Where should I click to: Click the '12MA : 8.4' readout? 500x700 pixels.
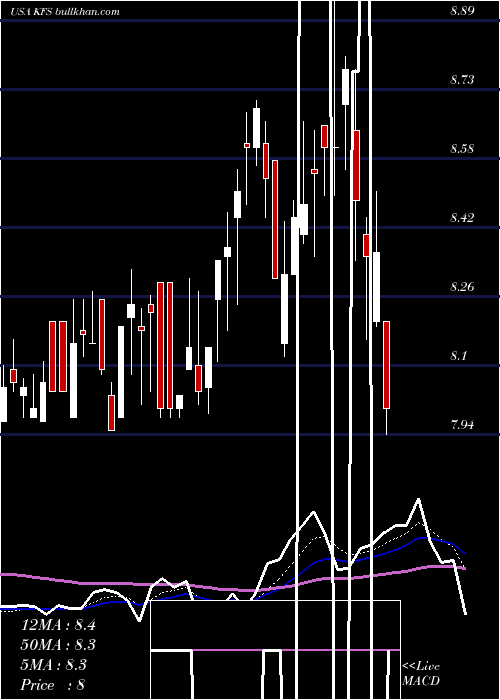[x=58, y=625]
